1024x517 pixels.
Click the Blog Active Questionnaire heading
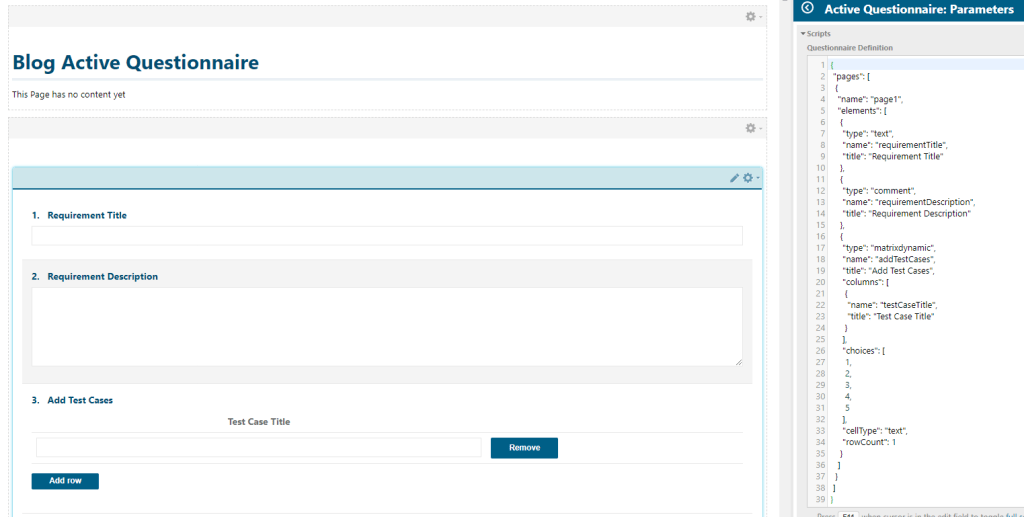135,62
